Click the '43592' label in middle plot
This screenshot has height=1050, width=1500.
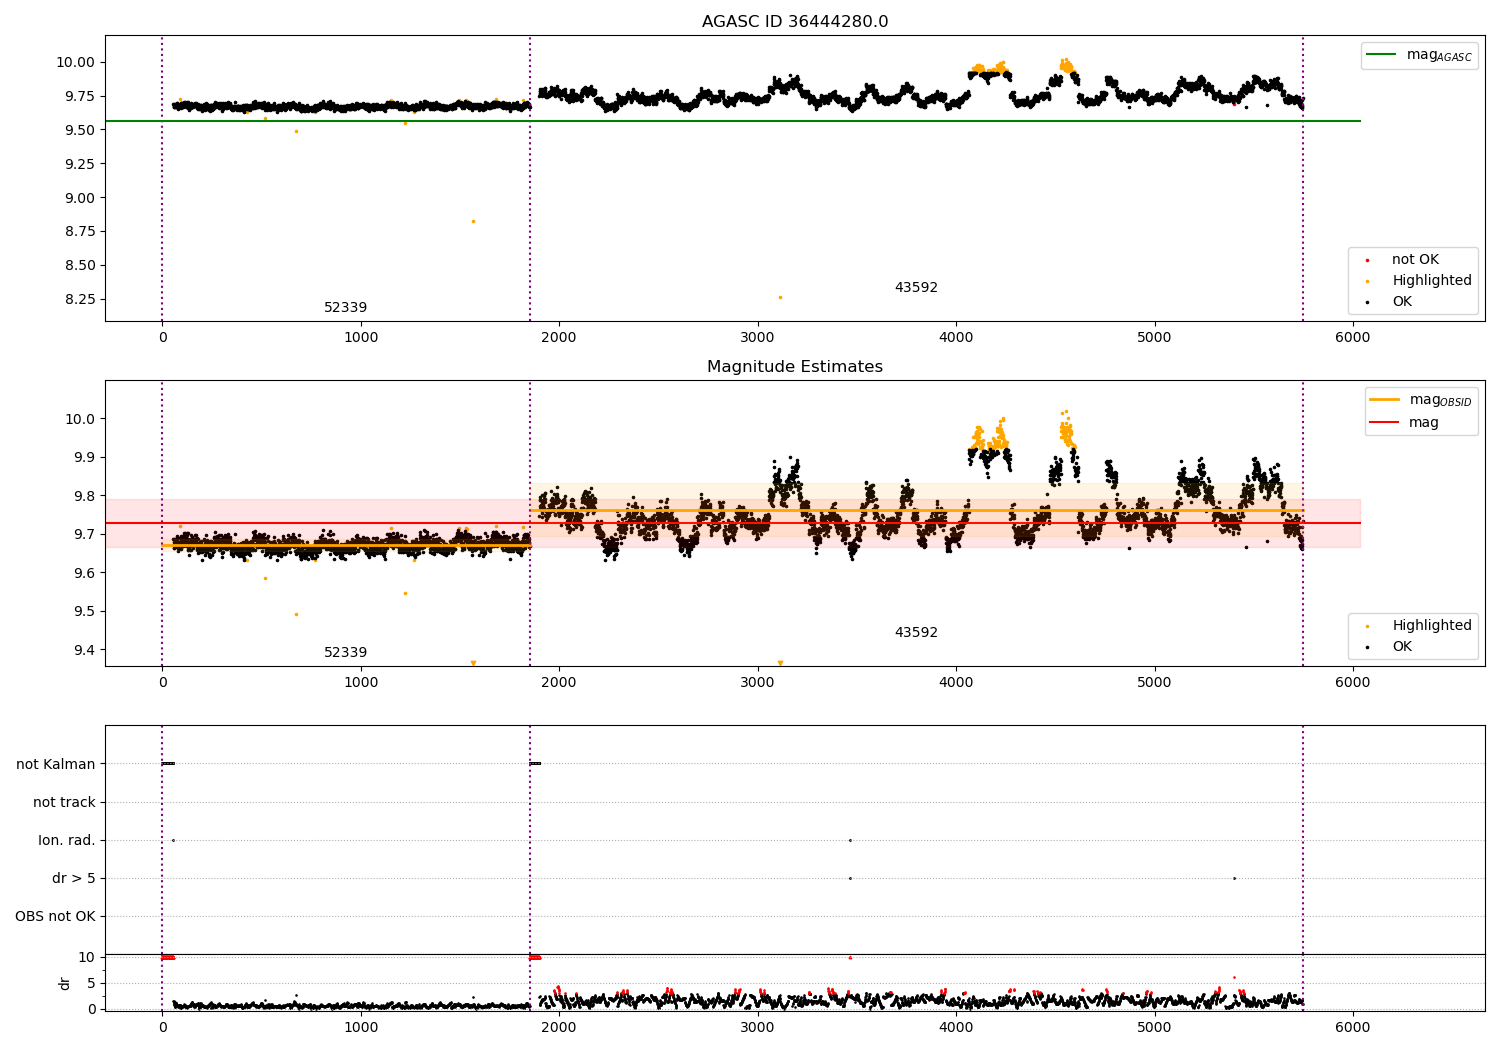[x=916, y=633]
